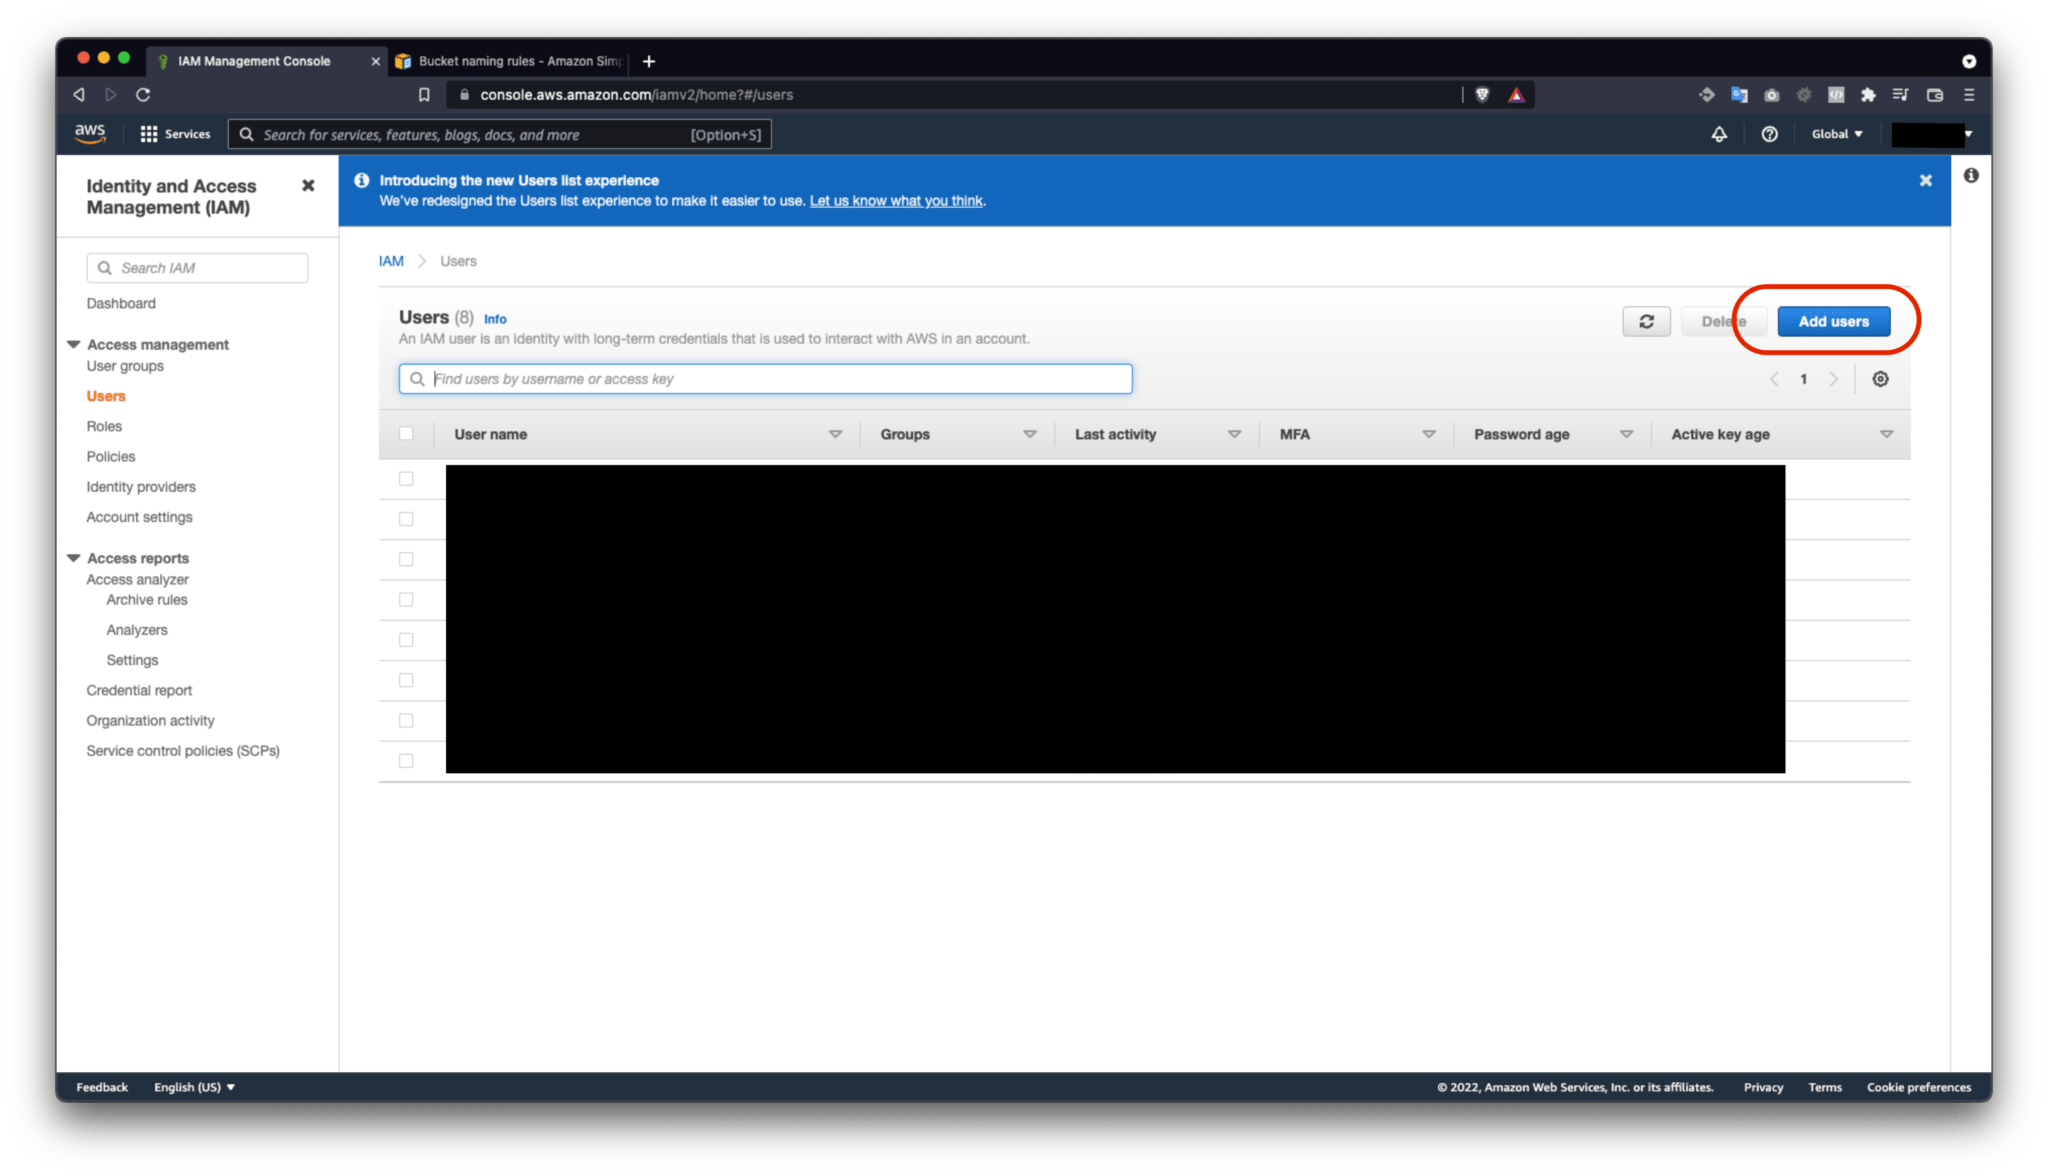
Task: Open the Brave Shields icon in address bar
Action: click(x=1480, y=94)
